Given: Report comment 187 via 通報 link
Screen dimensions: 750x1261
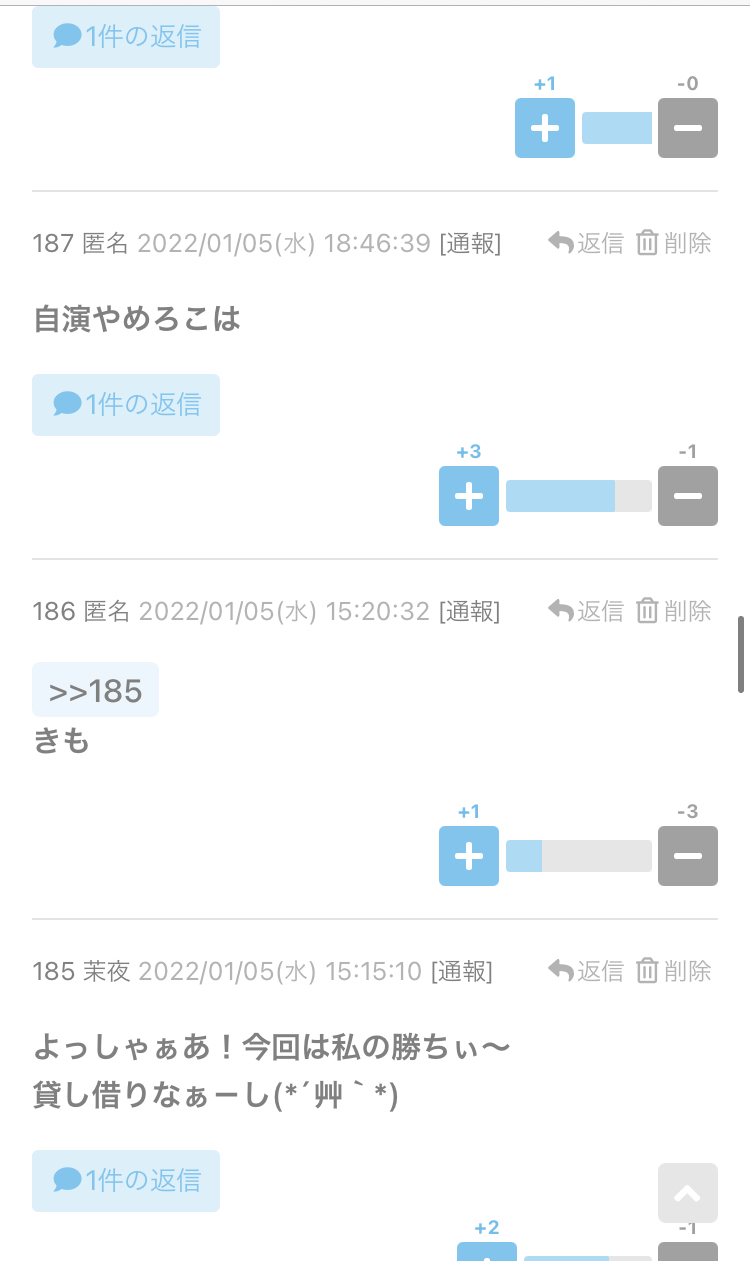Looking at the screenshot, I should pos(470,243).
